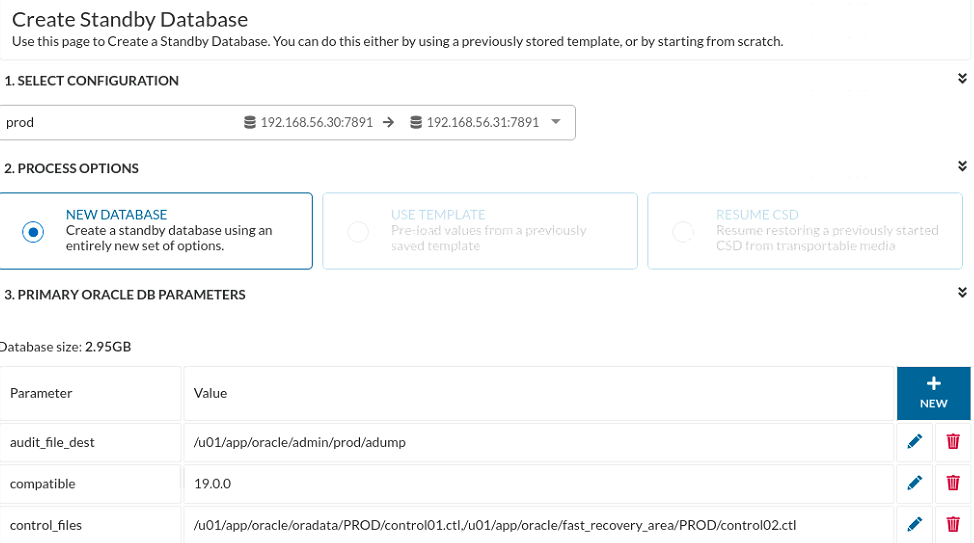The width and height of the screenshot is (974, 543).
Task: Delete the audit_file_dest parameter trash icon
Action: click(x=953, y=442)
